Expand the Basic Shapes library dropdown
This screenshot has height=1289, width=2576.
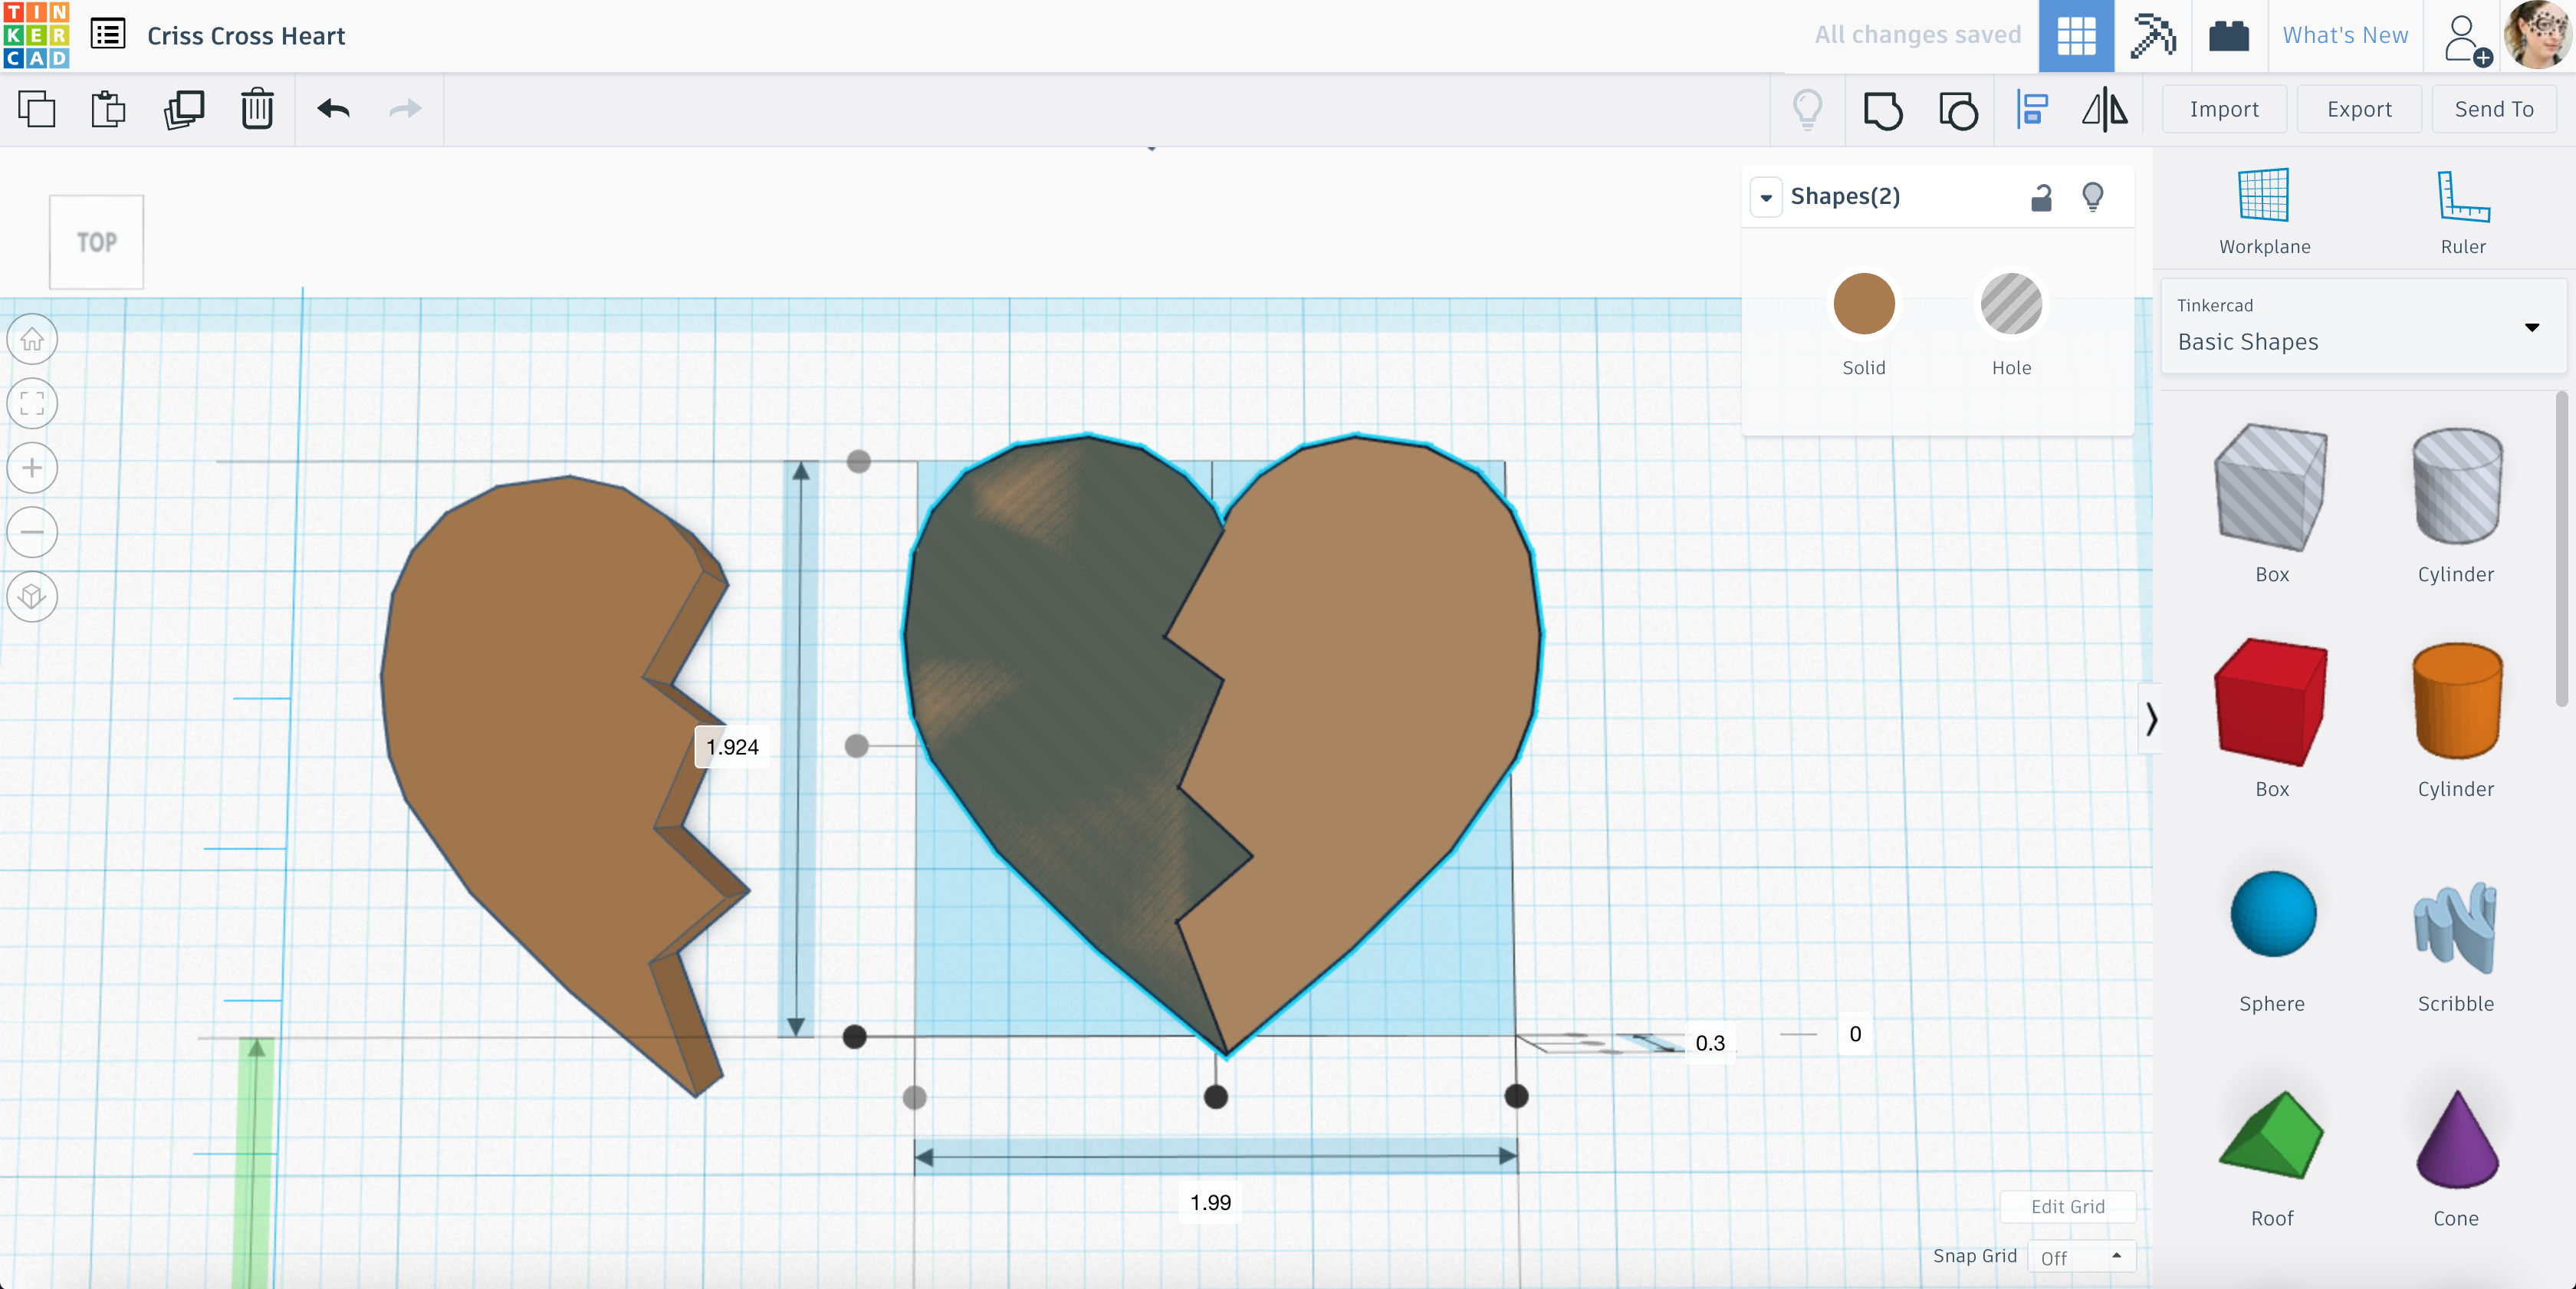2531,327
